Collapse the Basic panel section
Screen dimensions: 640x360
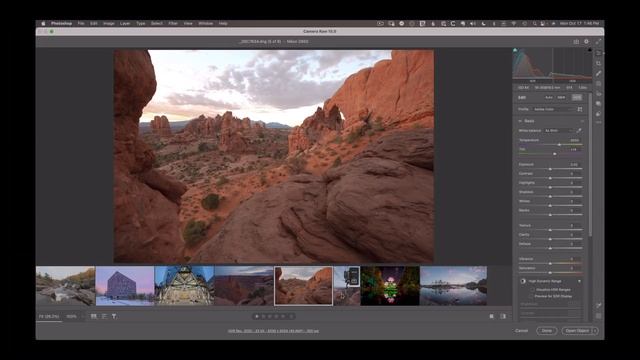tap(520, 121)
